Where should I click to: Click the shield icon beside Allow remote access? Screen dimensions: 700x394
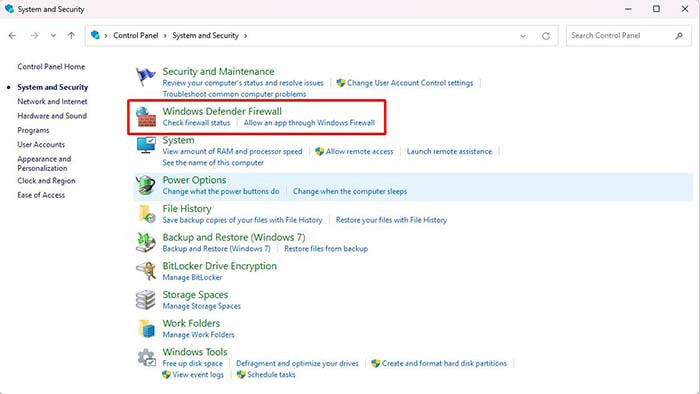pos(319,152)
